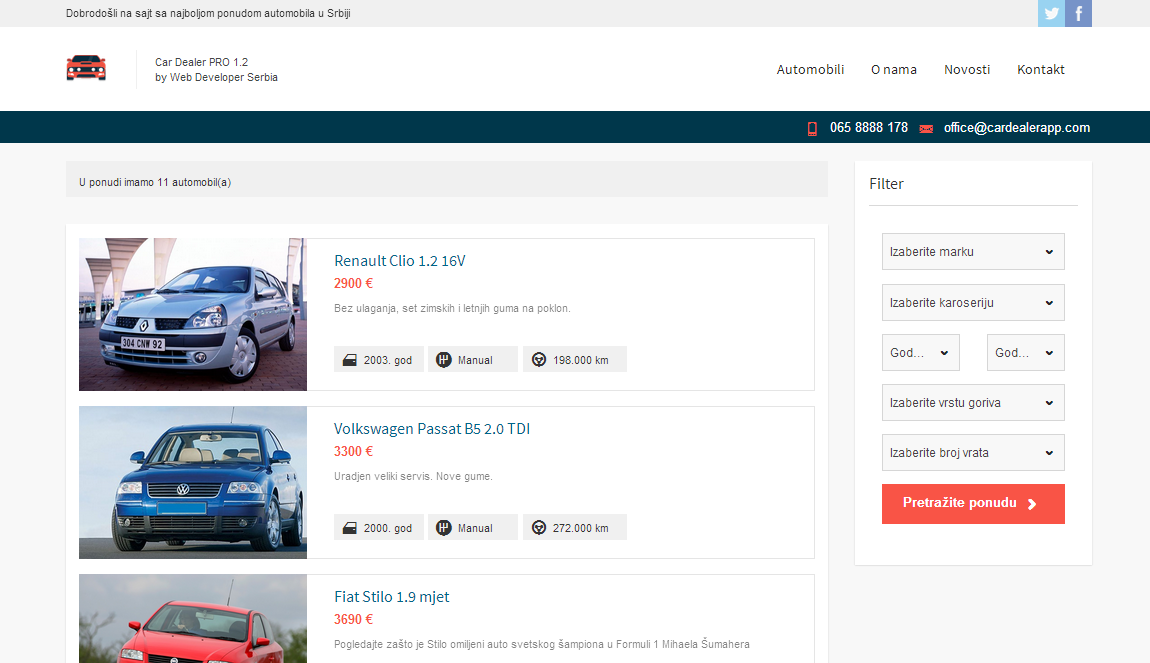Click the Uradjen veliki servis description
This screenshot has width=1150, height=663.
click(x=414, y=477)
